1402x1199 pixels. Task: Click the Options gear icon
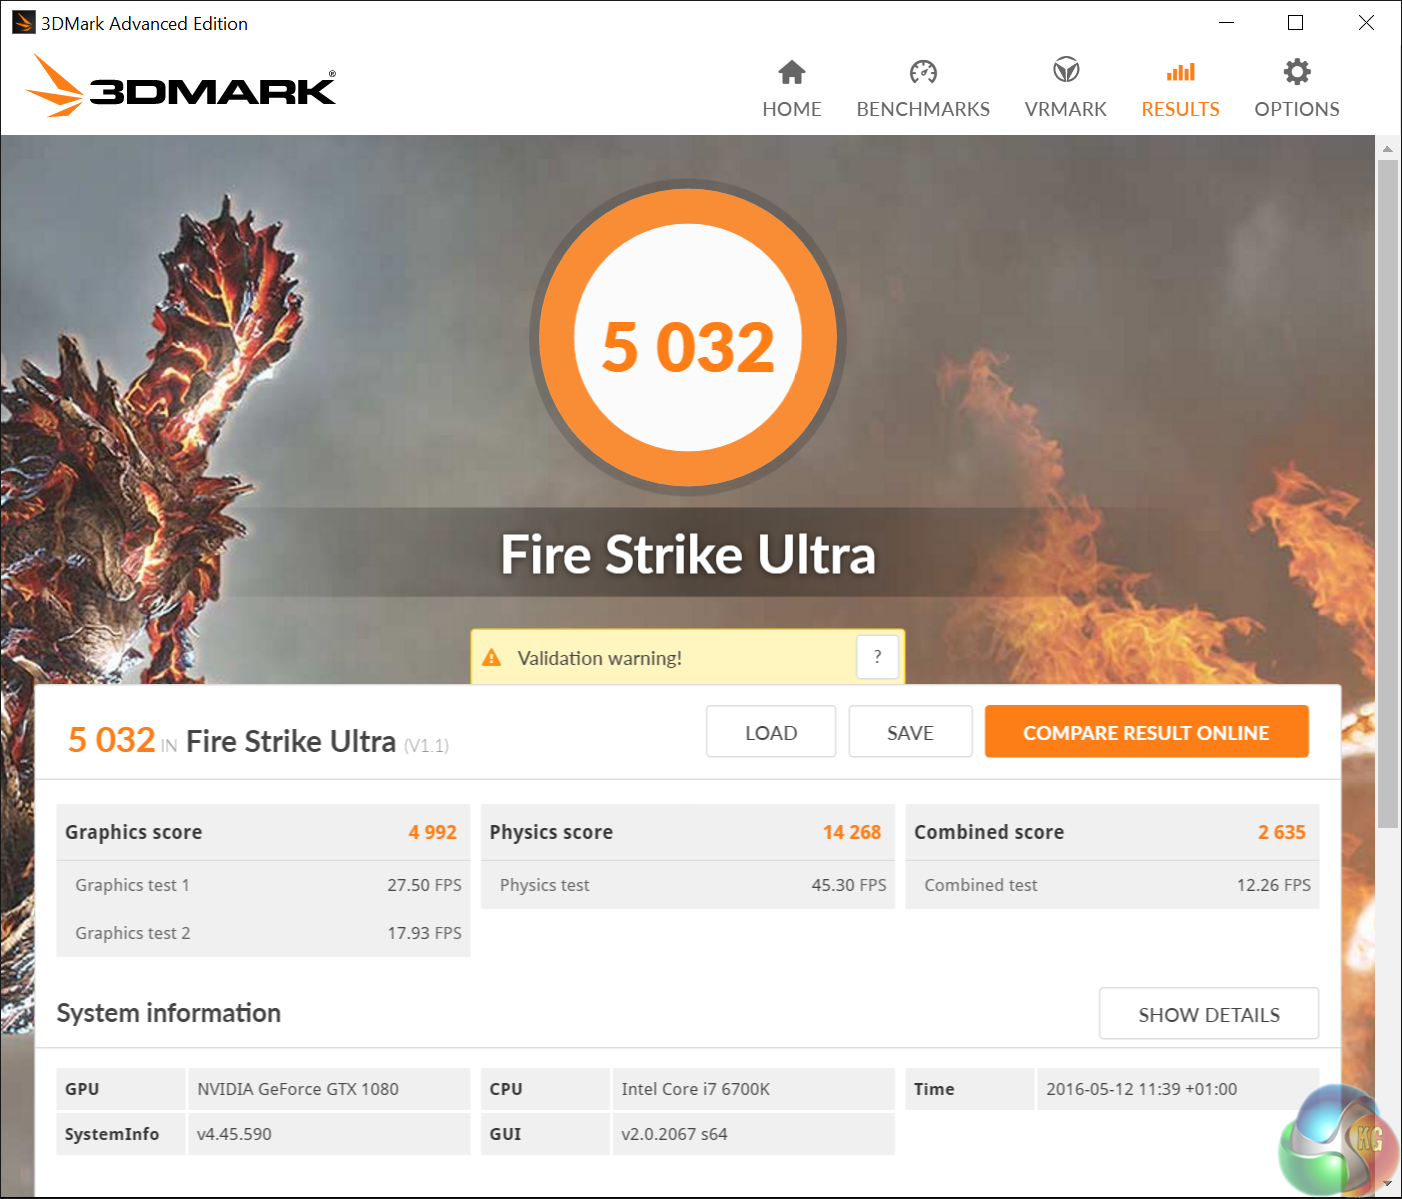(x=1297, y=71)
